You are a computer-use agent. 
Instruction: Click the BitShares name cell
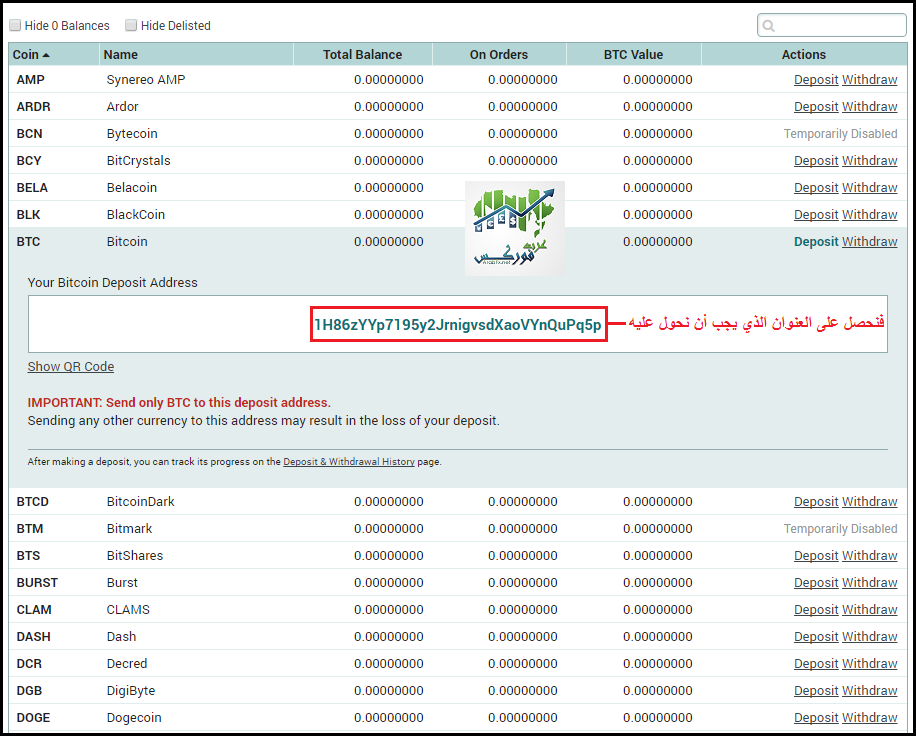(134, 556)
